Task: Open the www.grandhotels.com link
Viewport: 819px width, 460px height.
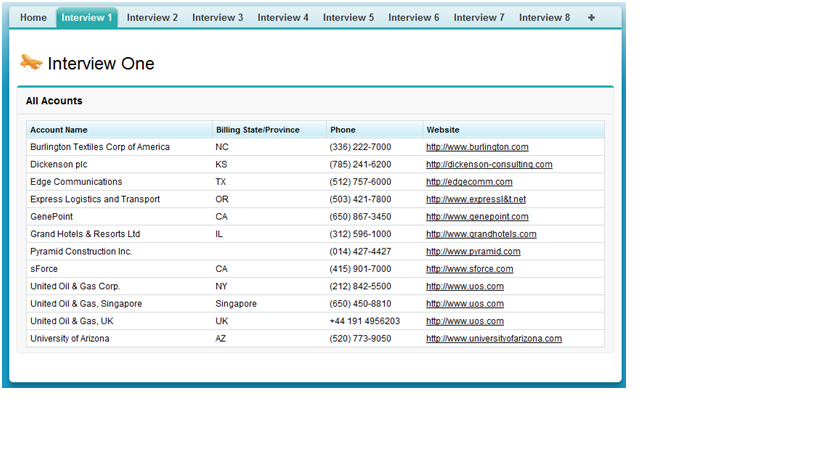Action: point(481,234)
